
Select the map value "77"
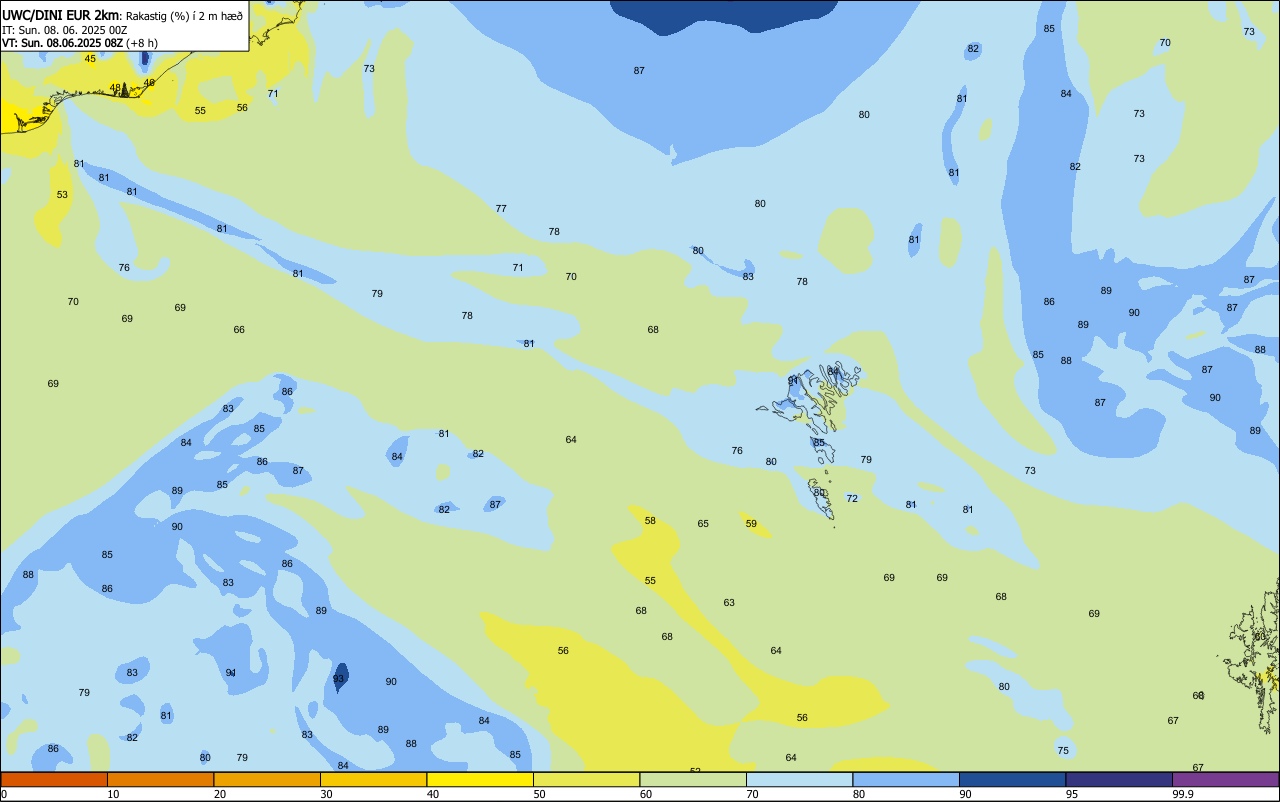point(501,209)
